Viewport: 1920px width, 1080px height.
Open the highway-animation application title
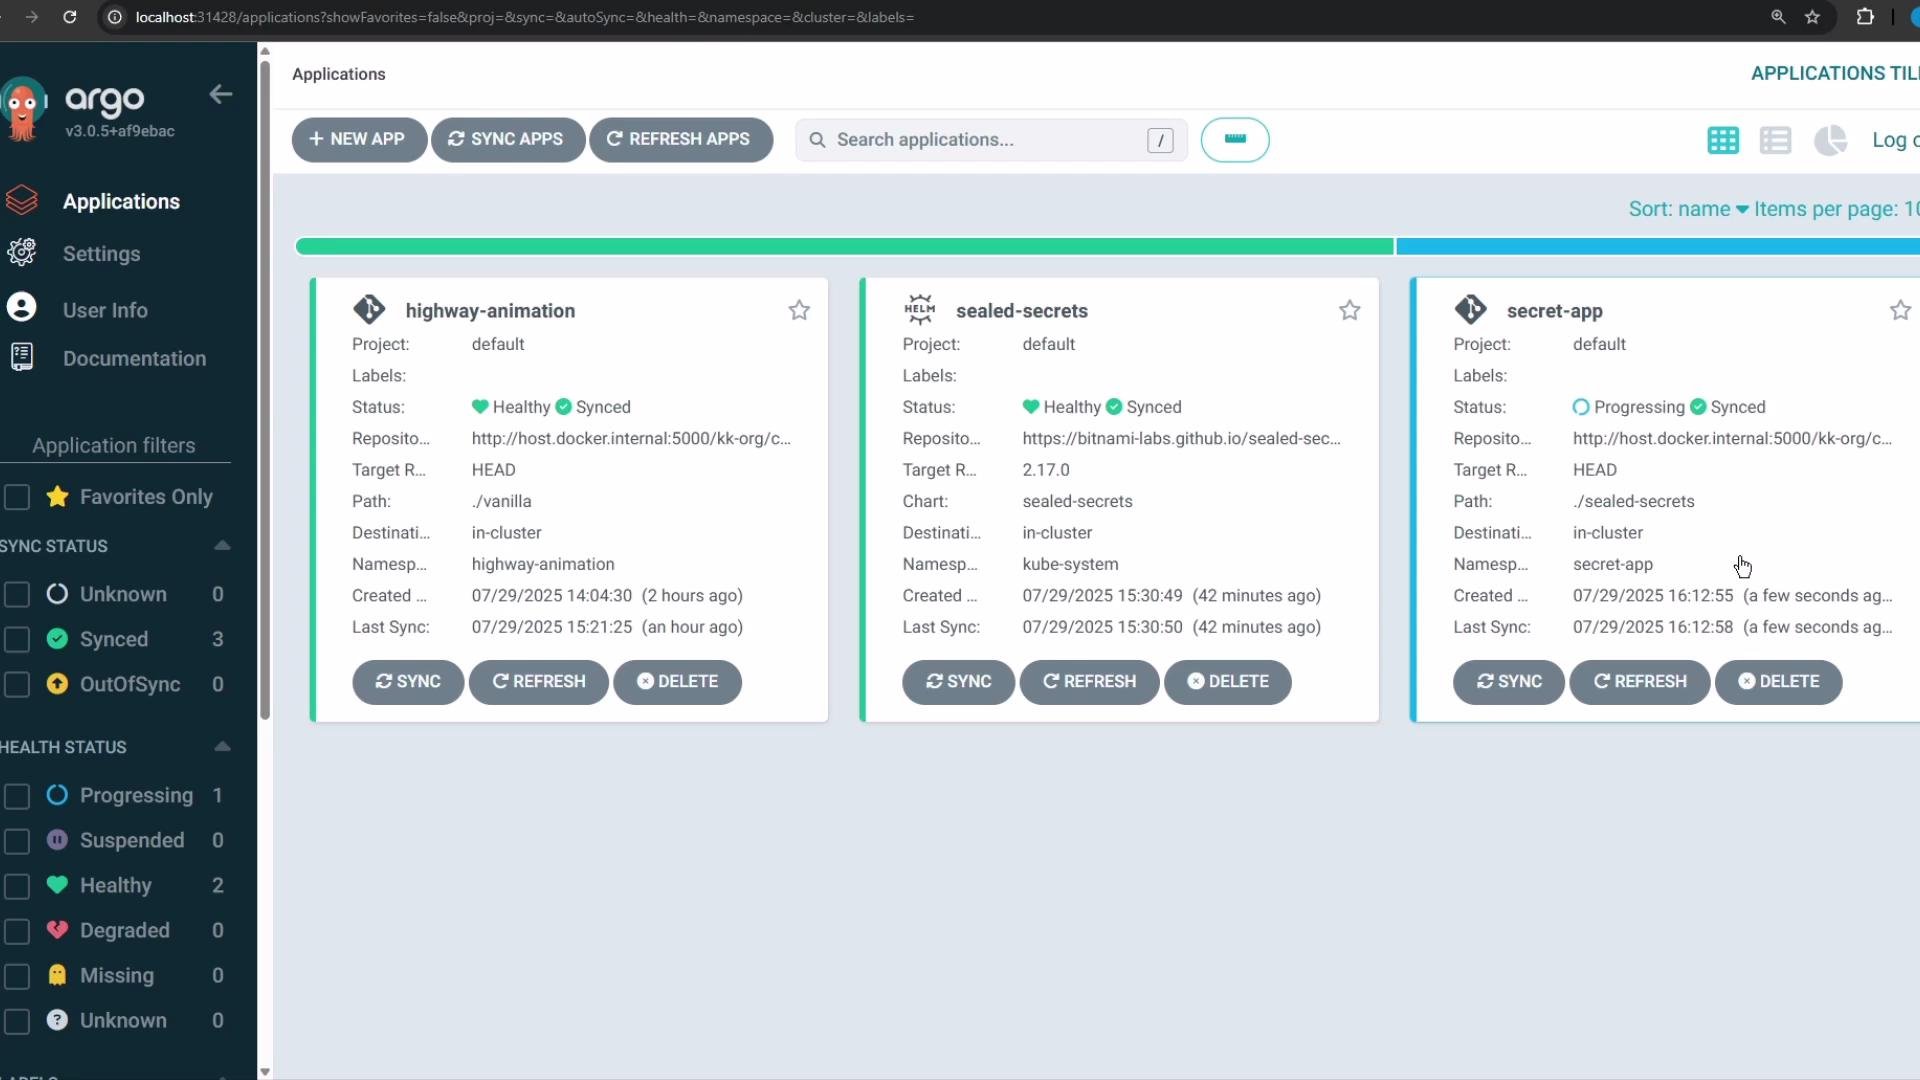coord(490,311)
